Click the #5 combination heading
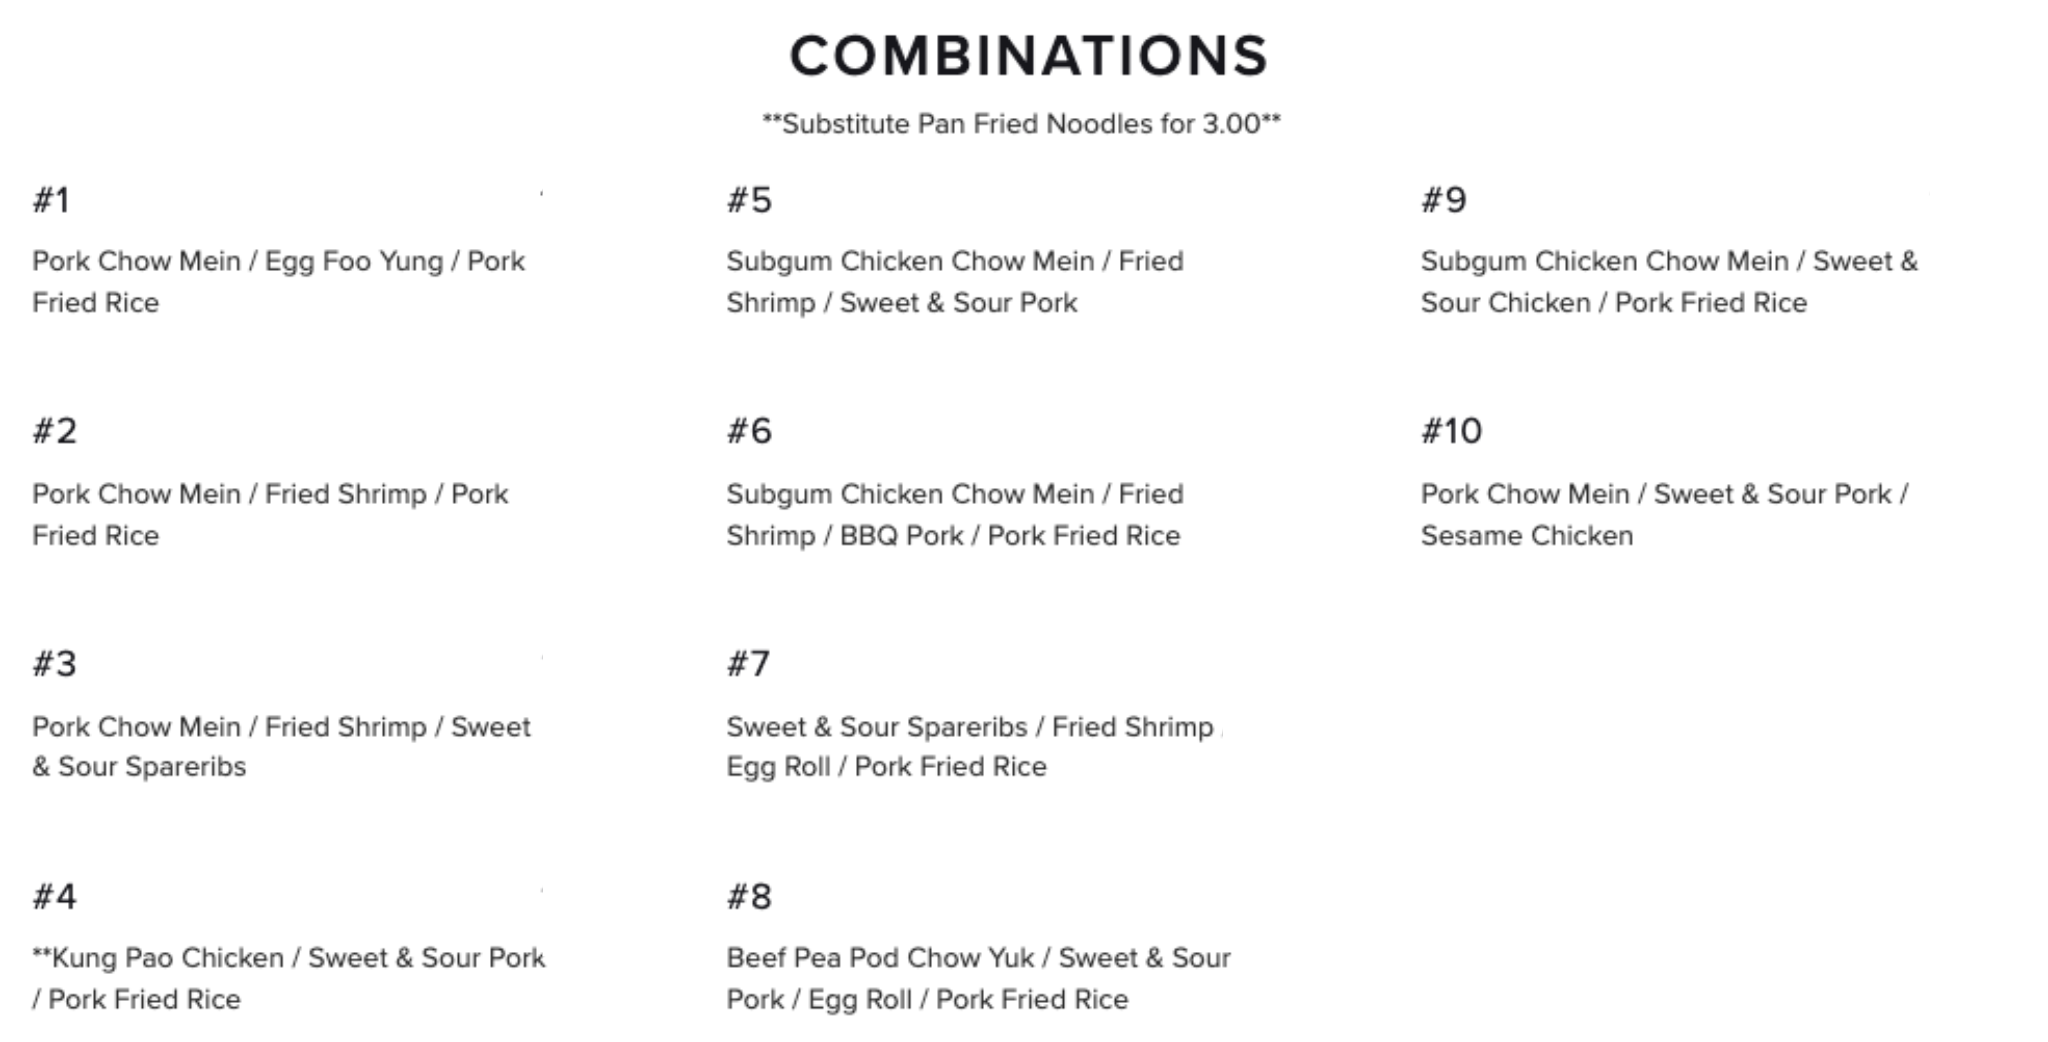This screenshot has width=2048, height=1042. [749, 200]
